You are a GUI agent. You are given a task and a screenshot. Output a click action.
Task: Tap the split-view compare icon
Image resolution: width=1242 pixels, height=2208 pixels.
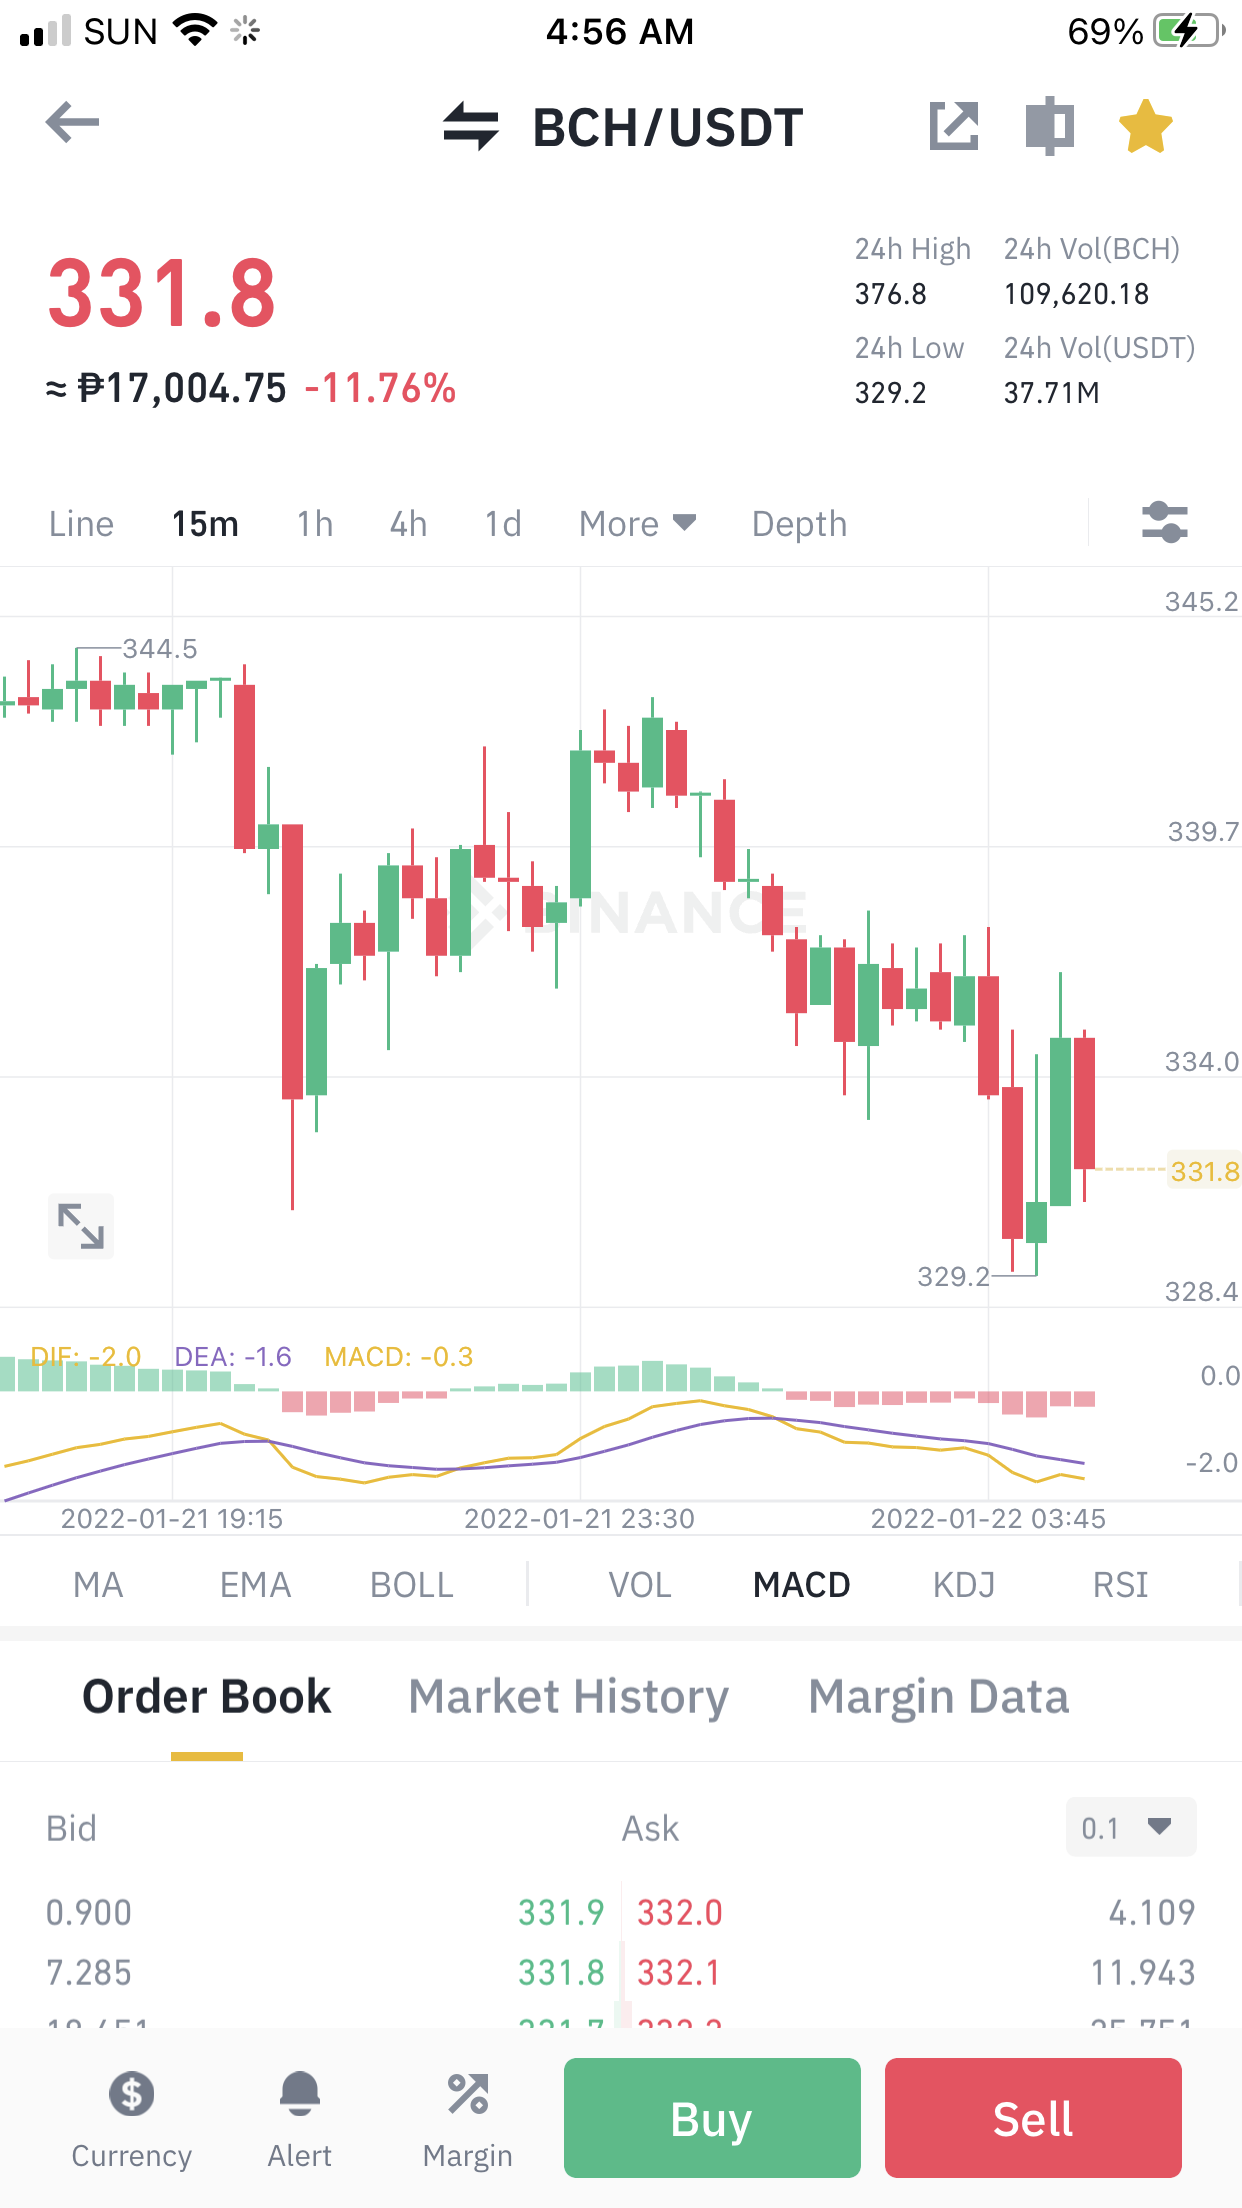pos(1050,126)
